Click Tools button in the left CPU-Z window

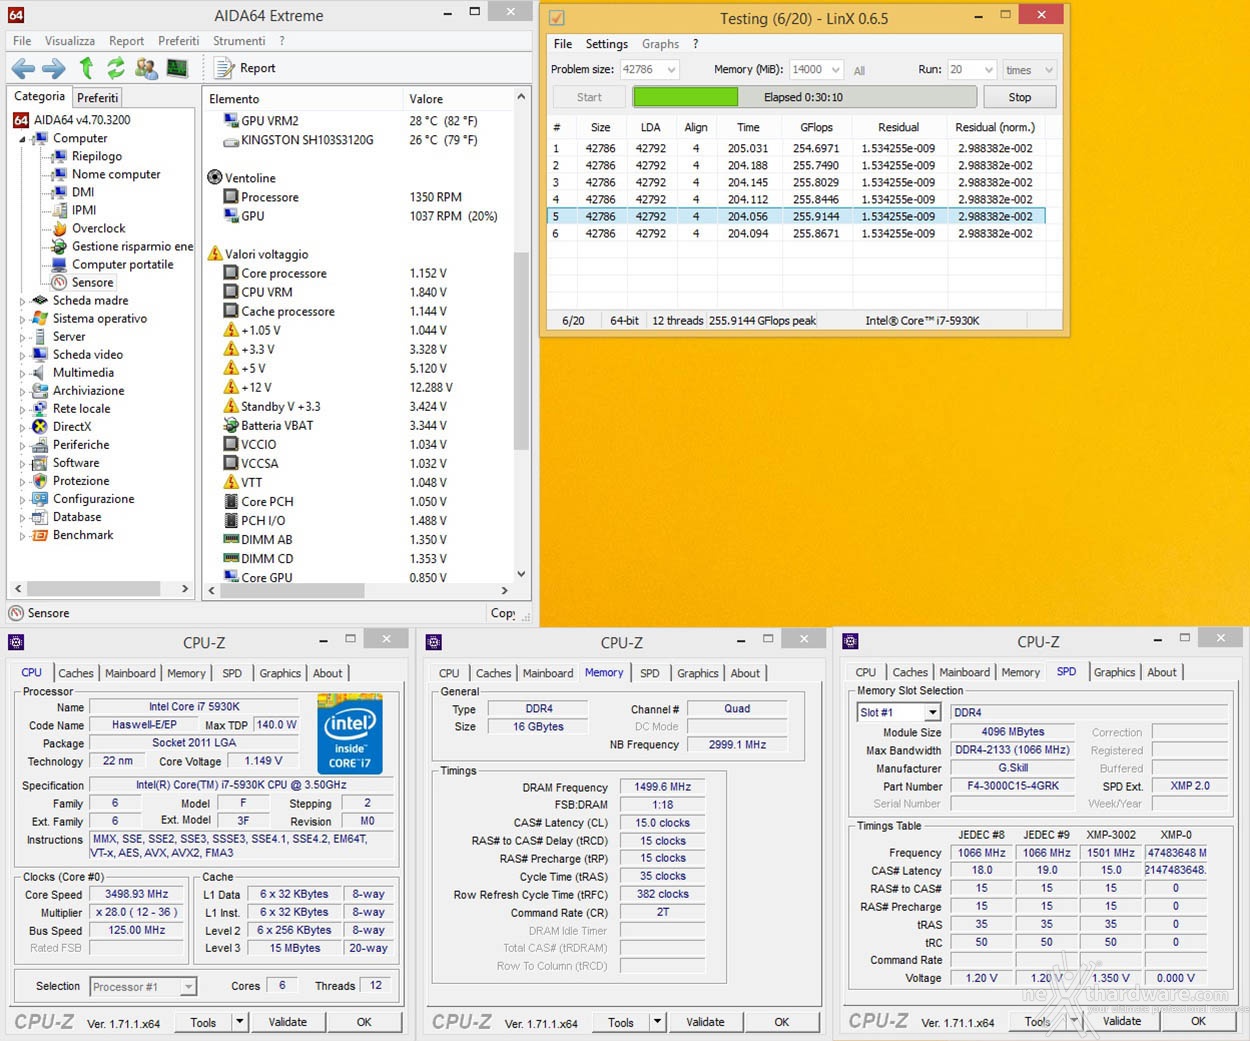click(x=203, y=1022)
